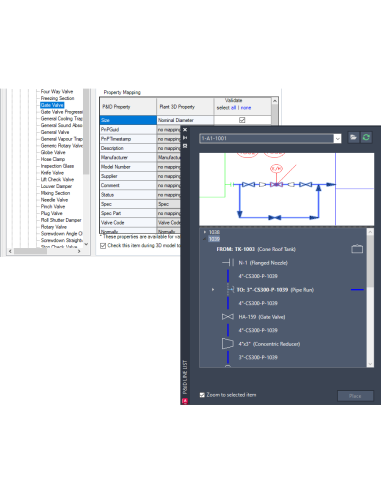The width and height of the screenshot is (381, 492).
Task: Toggle Zoom to selected item checkbox
Action: click(202, 395)
